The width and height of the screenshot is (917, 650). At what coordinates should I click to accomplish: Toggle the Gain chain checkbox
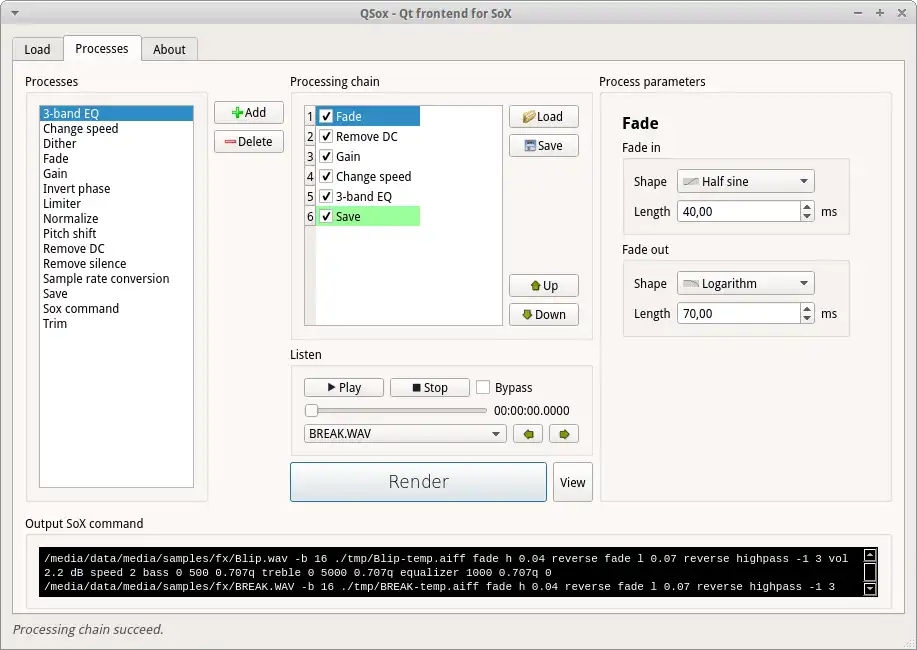coord(326,156)
